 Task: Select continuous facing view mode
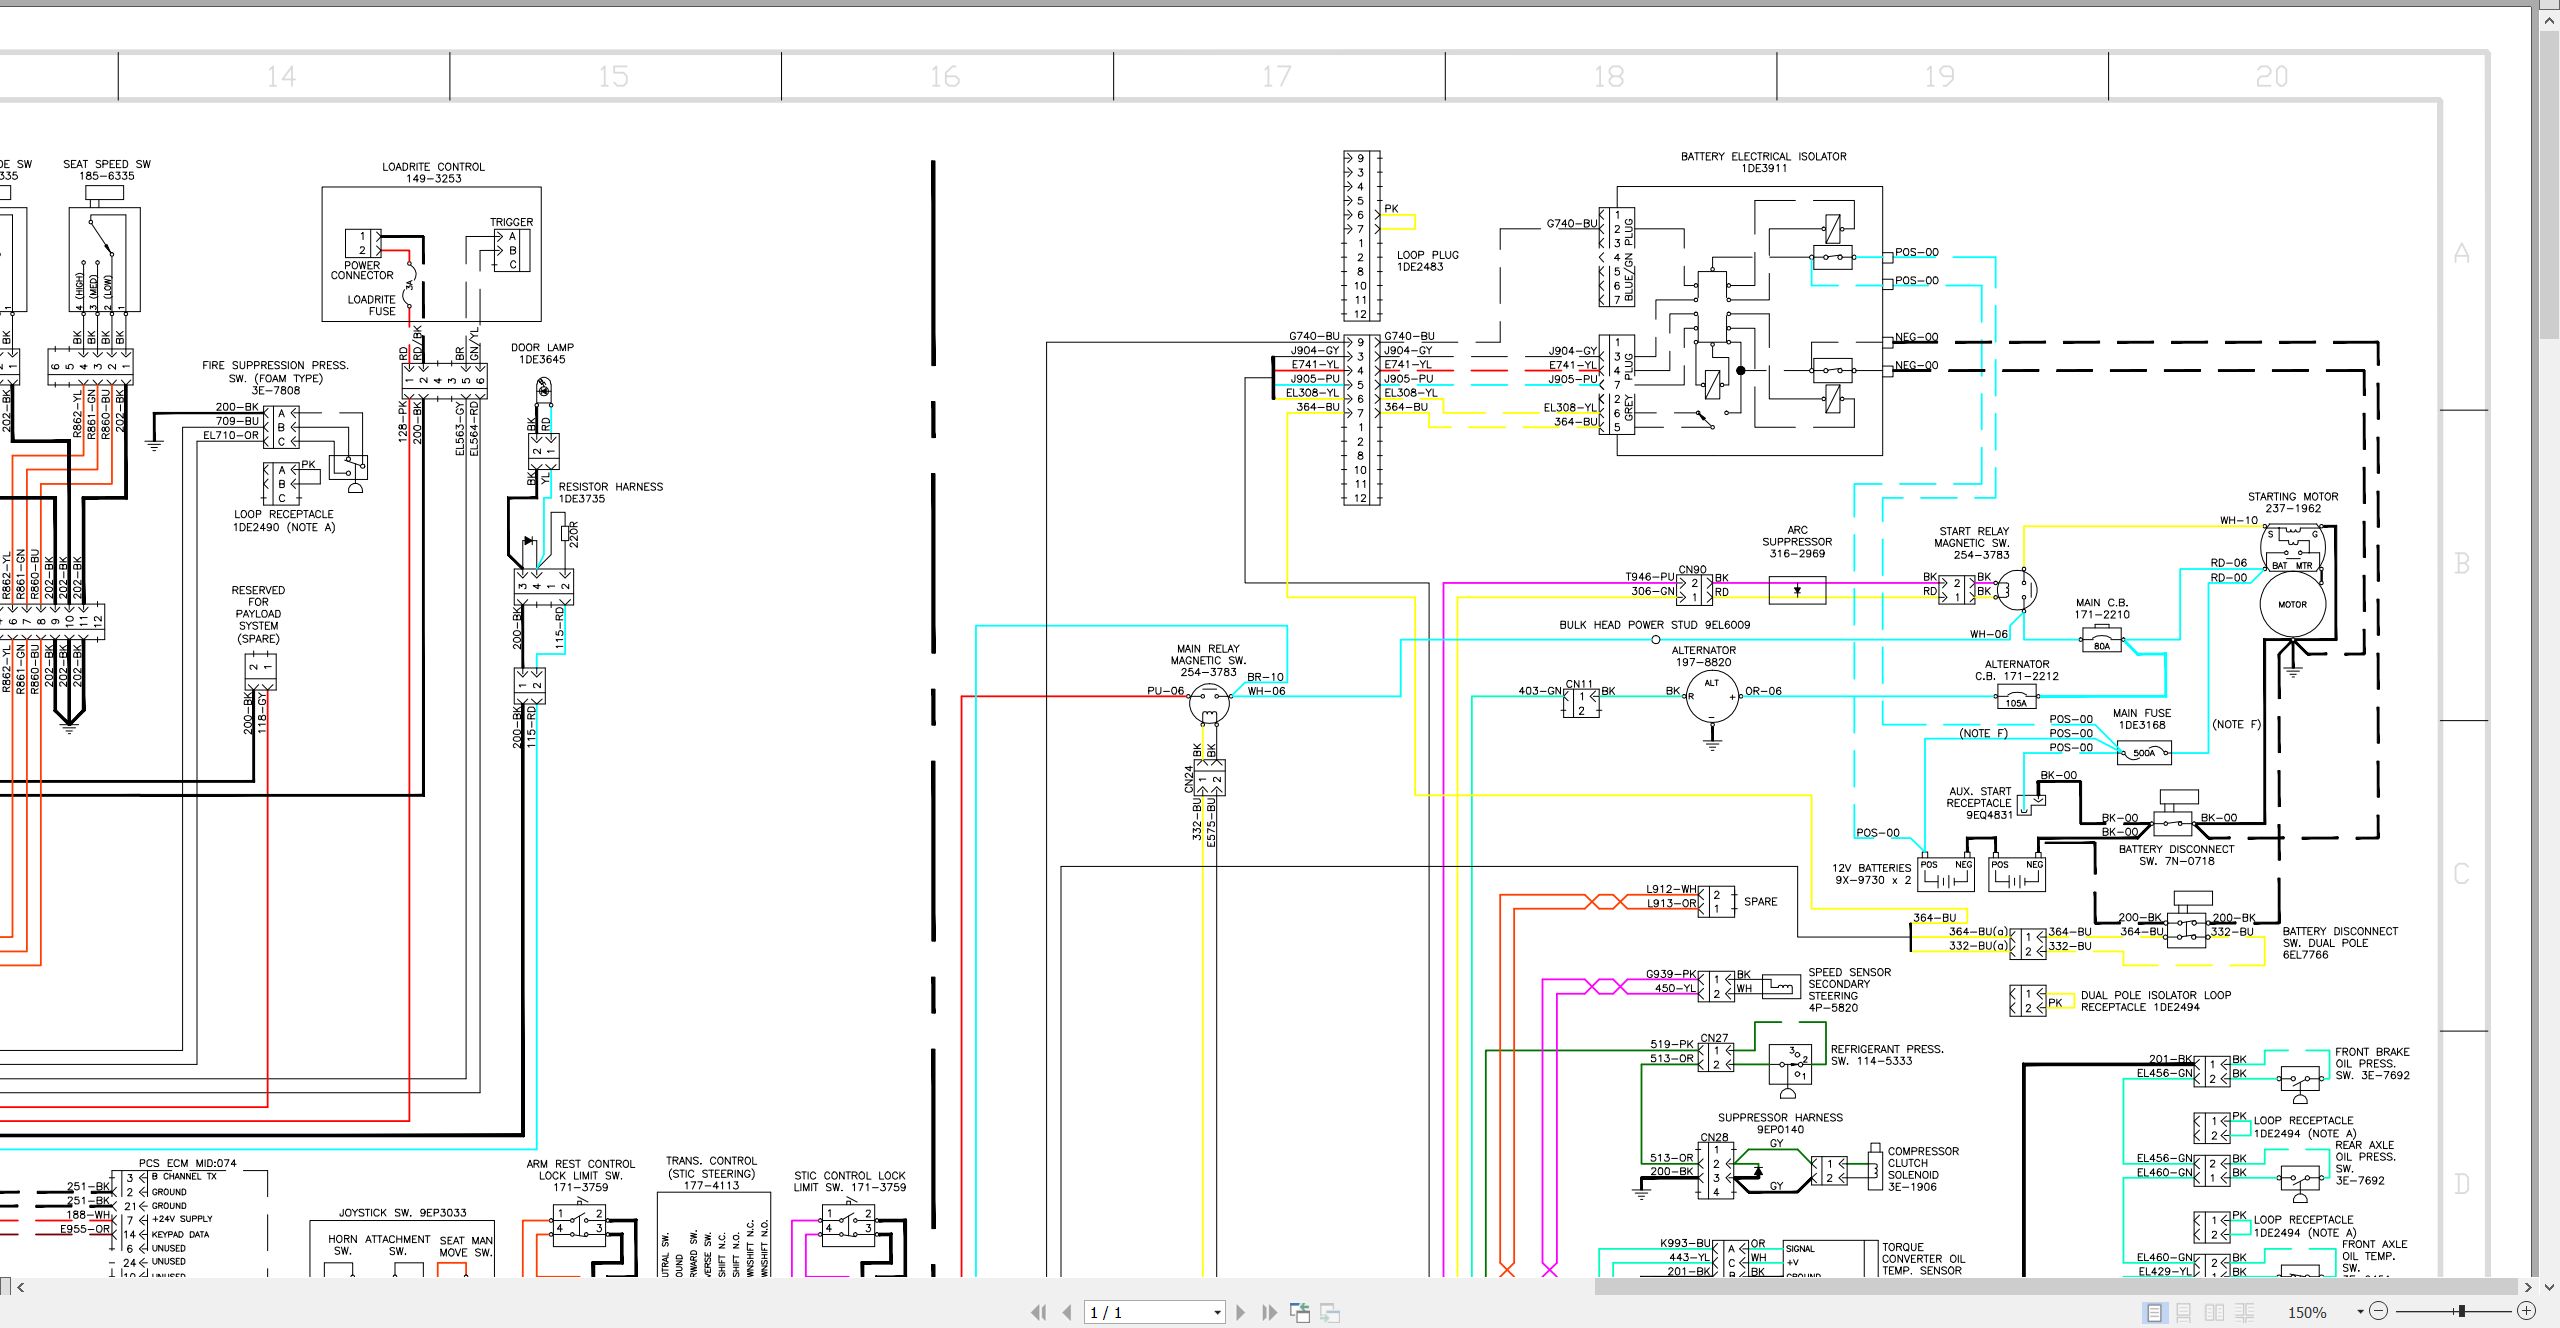pos(2244,1312)
